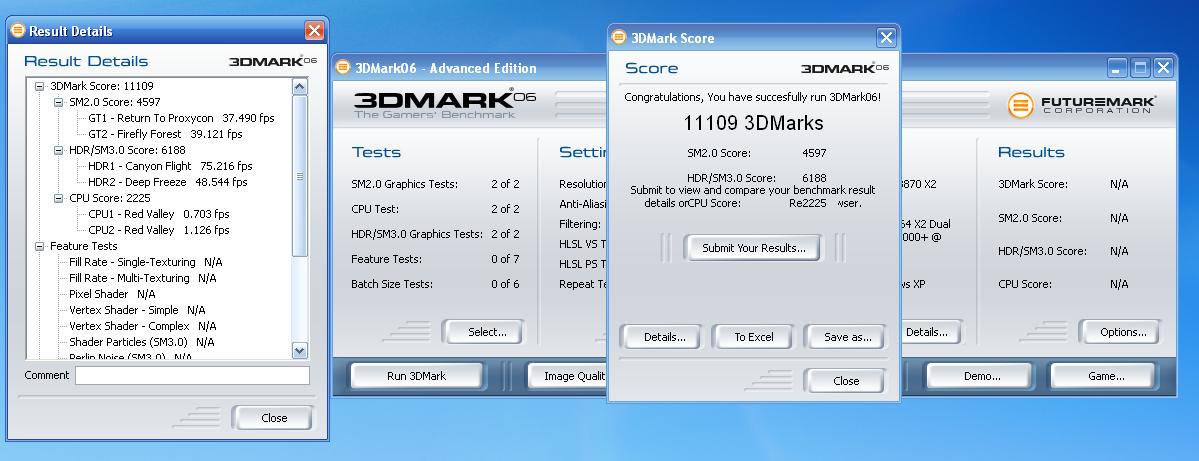Click scroll-up arrow in Result Details tree
The height and width of the screenshot is (461, 1199).
tap(300, 86)
